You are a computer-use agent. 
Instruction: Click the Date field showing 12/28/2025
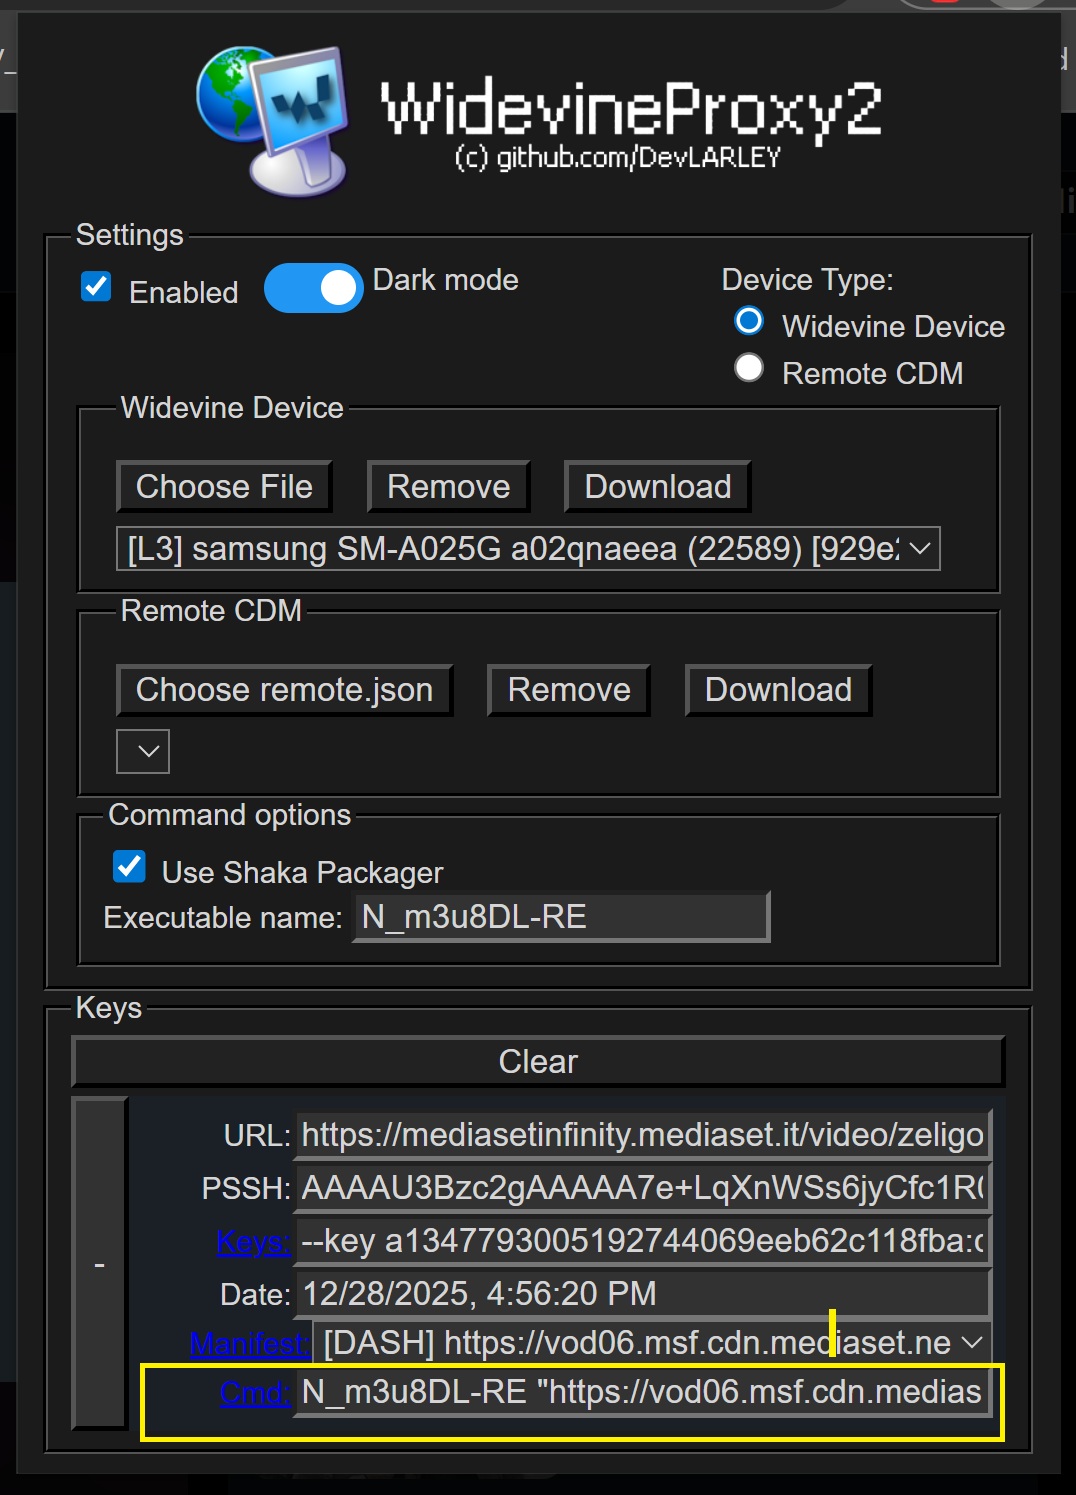tap(643, 1294)
